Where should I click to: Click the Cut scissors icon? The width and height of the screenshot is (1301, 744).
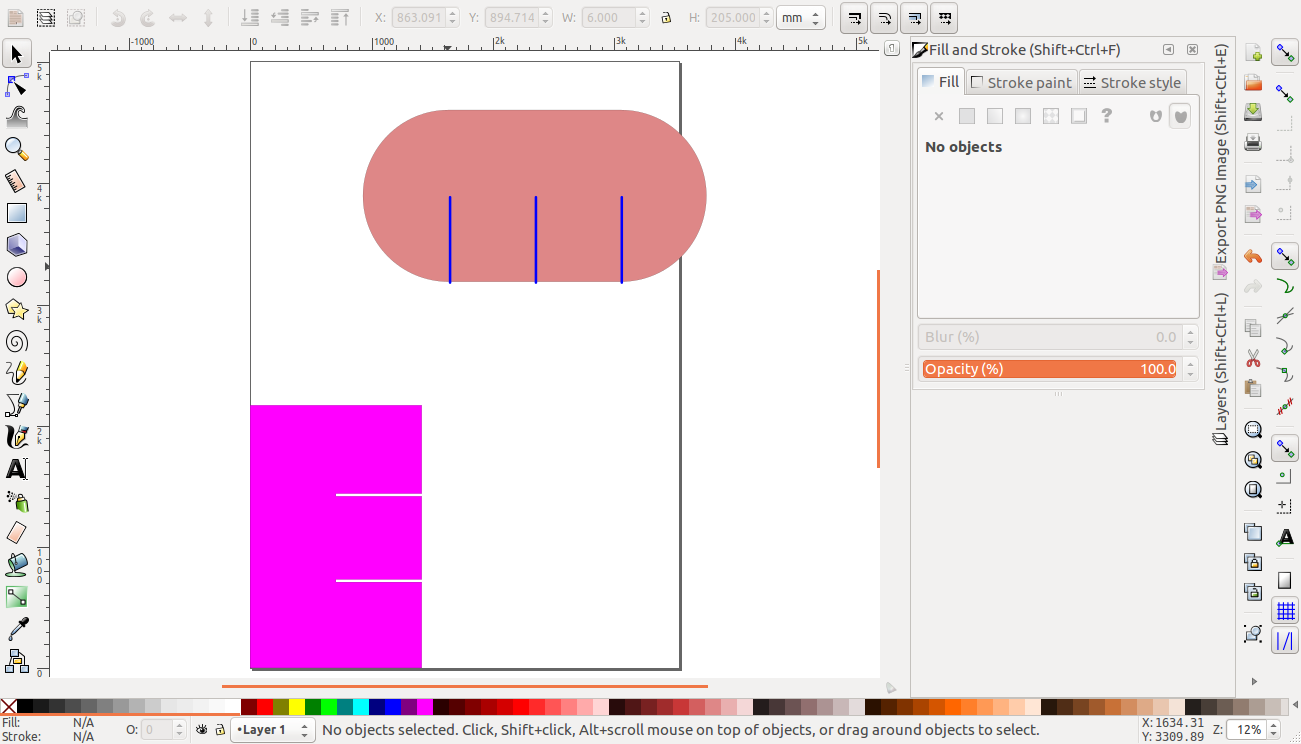point(1253,357)
